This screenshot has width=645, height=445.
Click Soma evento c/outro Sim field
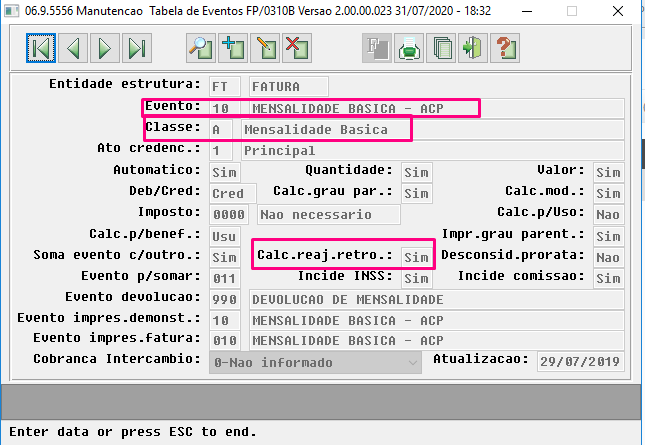coord(225,257)
